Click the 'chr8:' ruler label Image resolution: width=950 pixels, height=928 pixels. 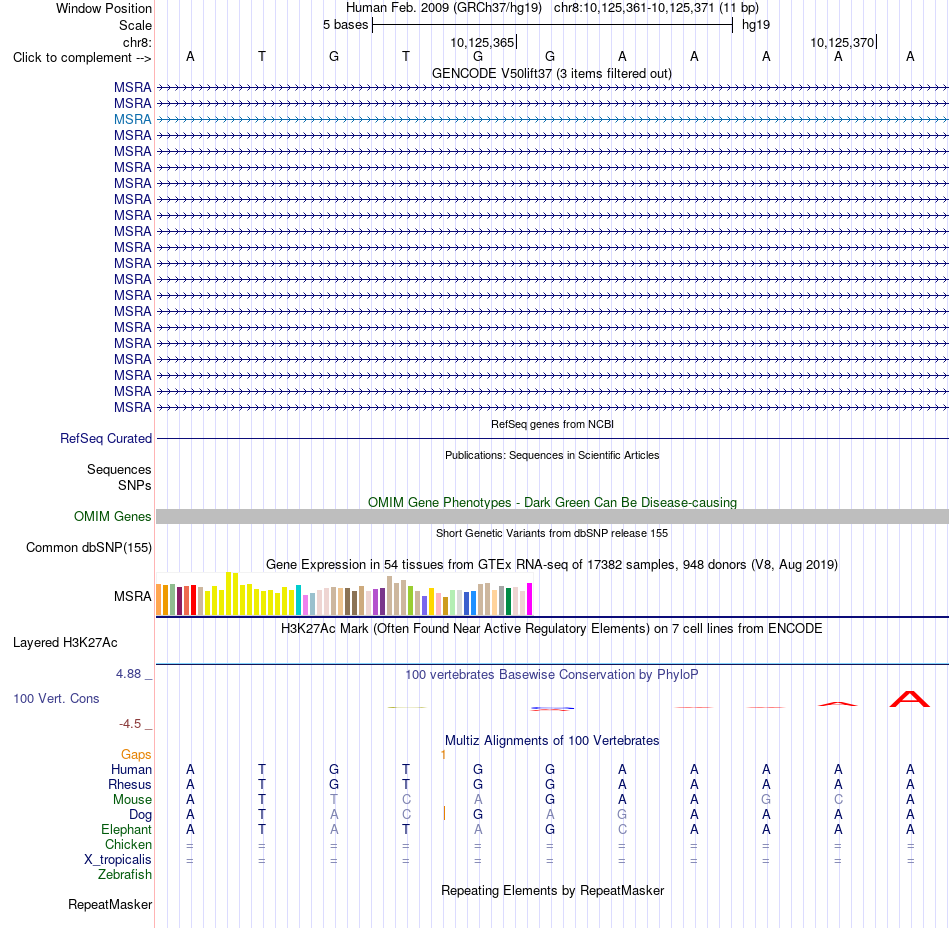(x=137, y=42)
